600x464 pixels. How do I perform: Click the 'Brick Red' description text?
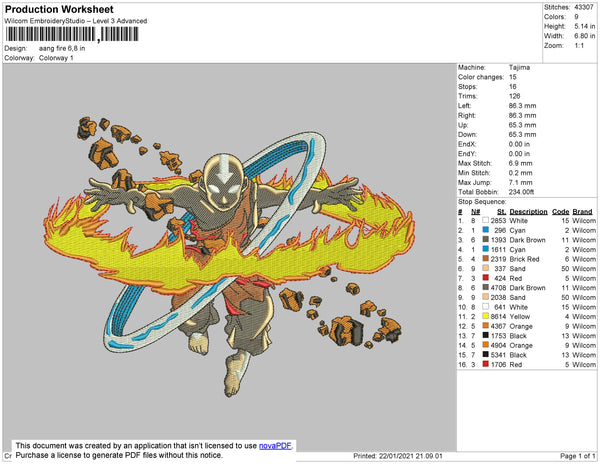point(524,259)
